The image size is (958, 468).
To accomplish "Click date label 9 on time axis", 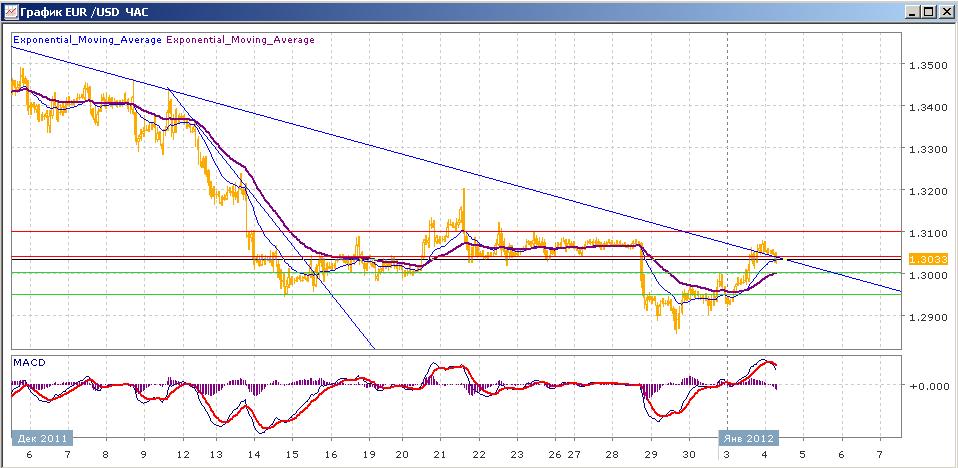I will pyautogui.click(x=144, y=456).
